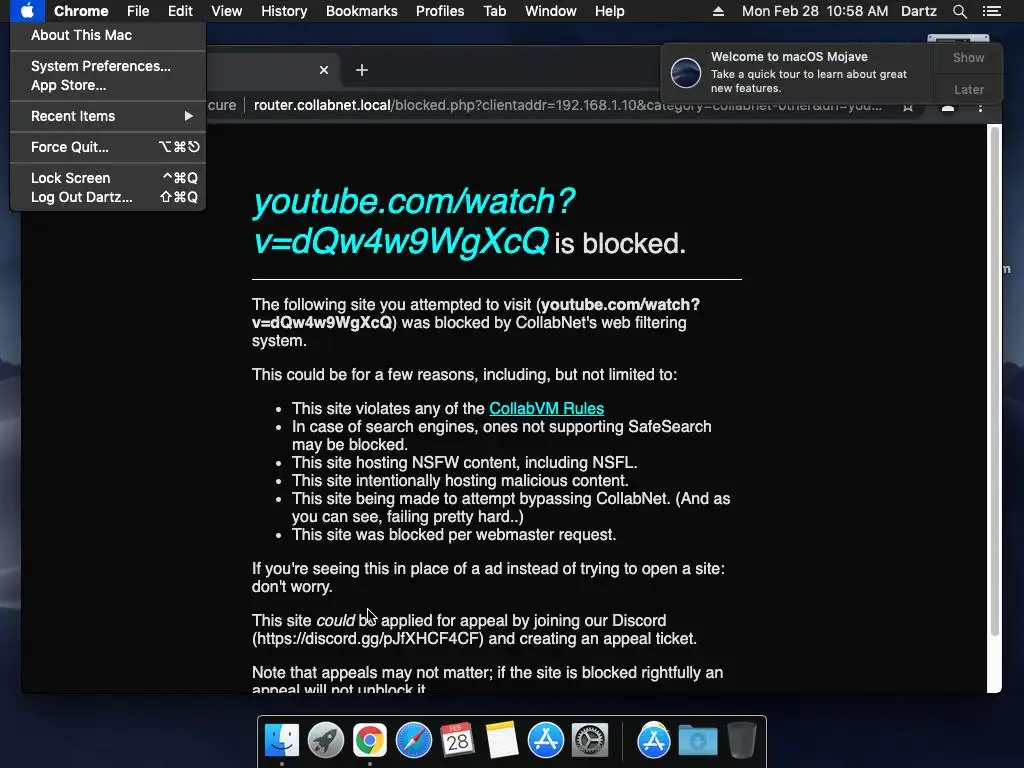The width and height of the screenshot is (1024, 768).
Task: Open the Edit menu
Action: tap(180, 11)
